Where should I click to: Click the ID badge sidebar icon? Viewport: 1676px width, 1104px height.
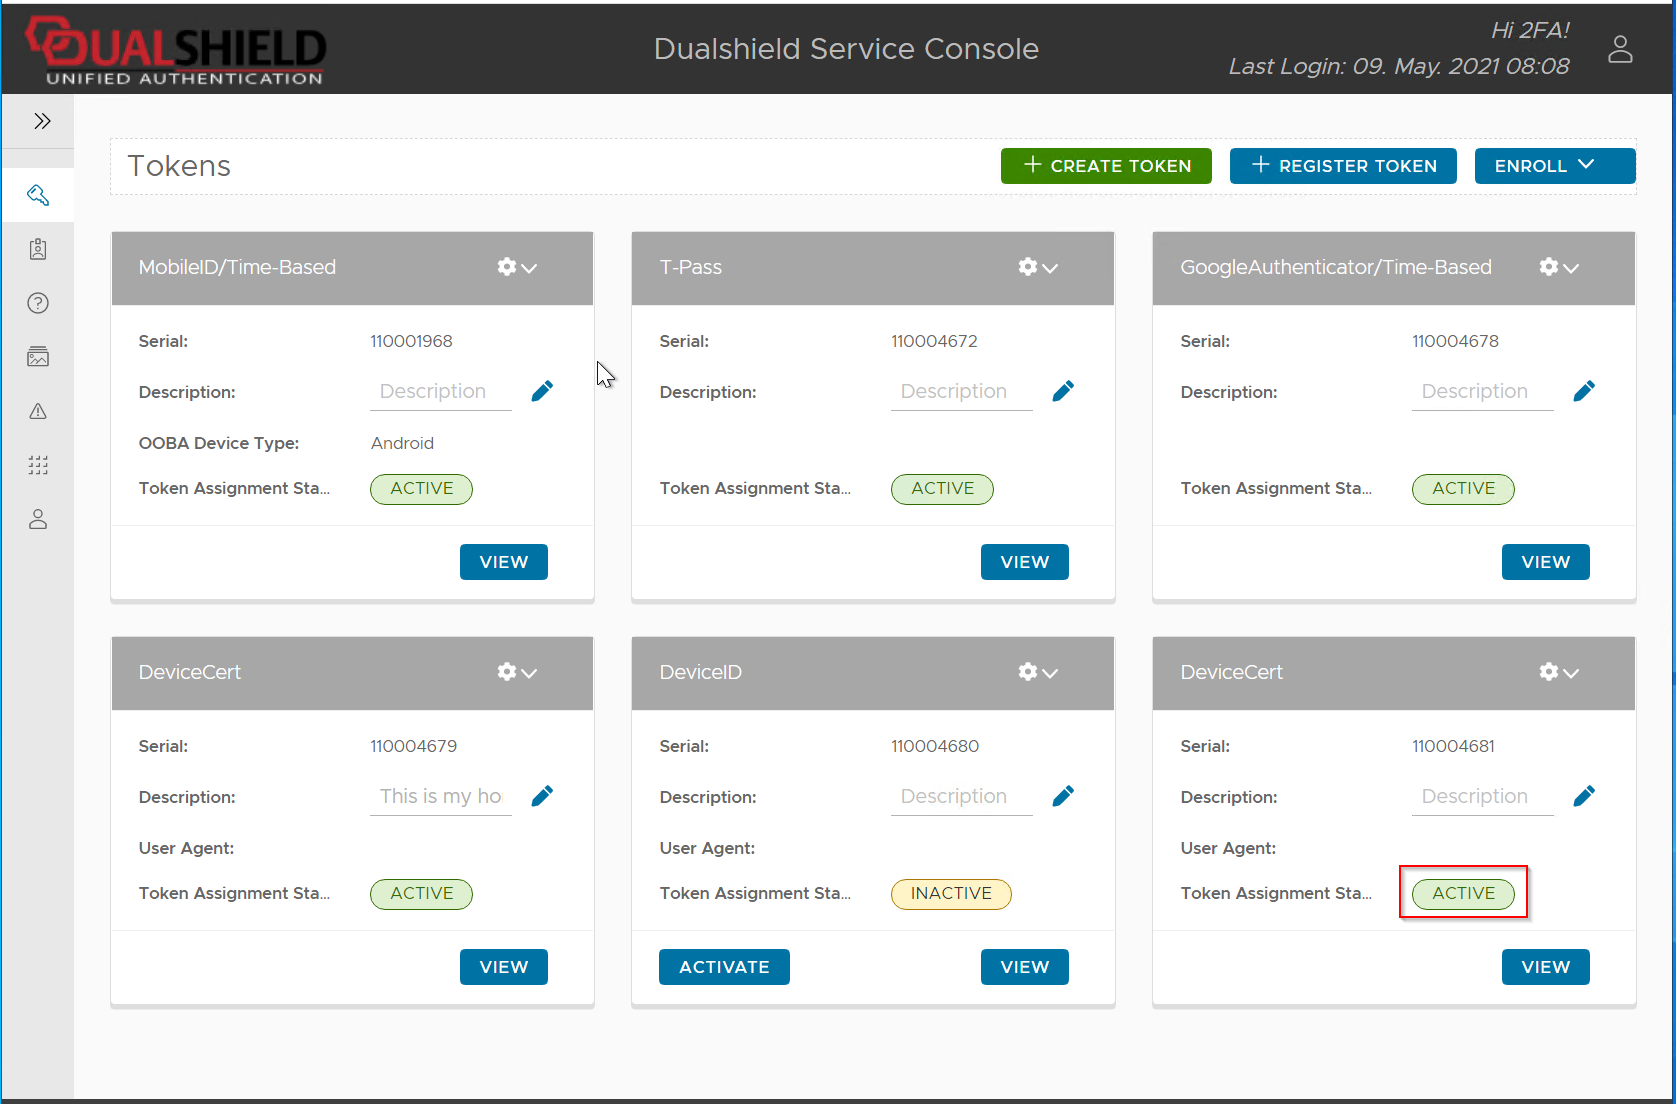coord(38,249)
